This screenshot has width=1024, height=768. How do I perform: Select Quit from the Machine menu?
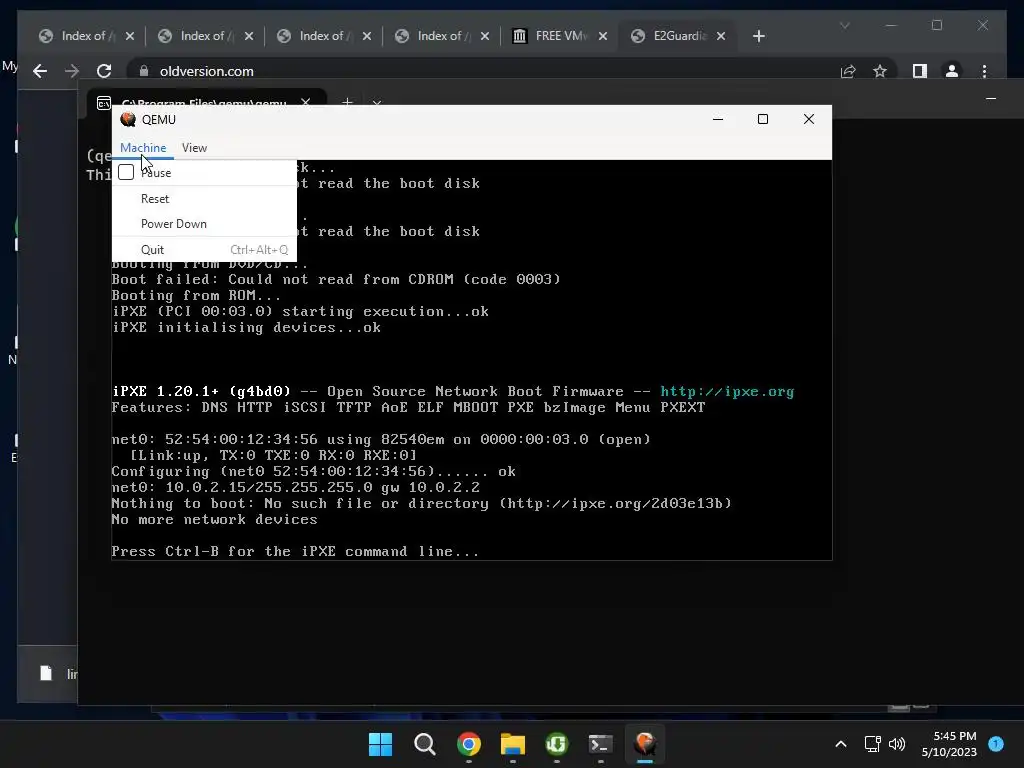tap(204, 249)
